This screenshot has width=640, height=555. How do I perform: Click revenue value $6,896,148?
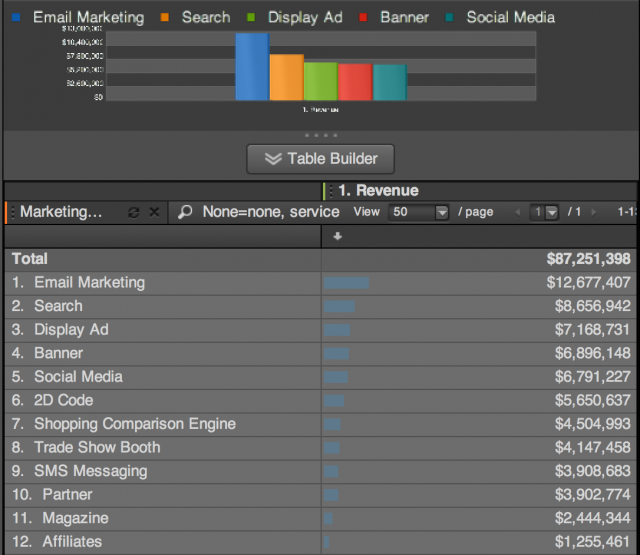[x=593, y=353]
